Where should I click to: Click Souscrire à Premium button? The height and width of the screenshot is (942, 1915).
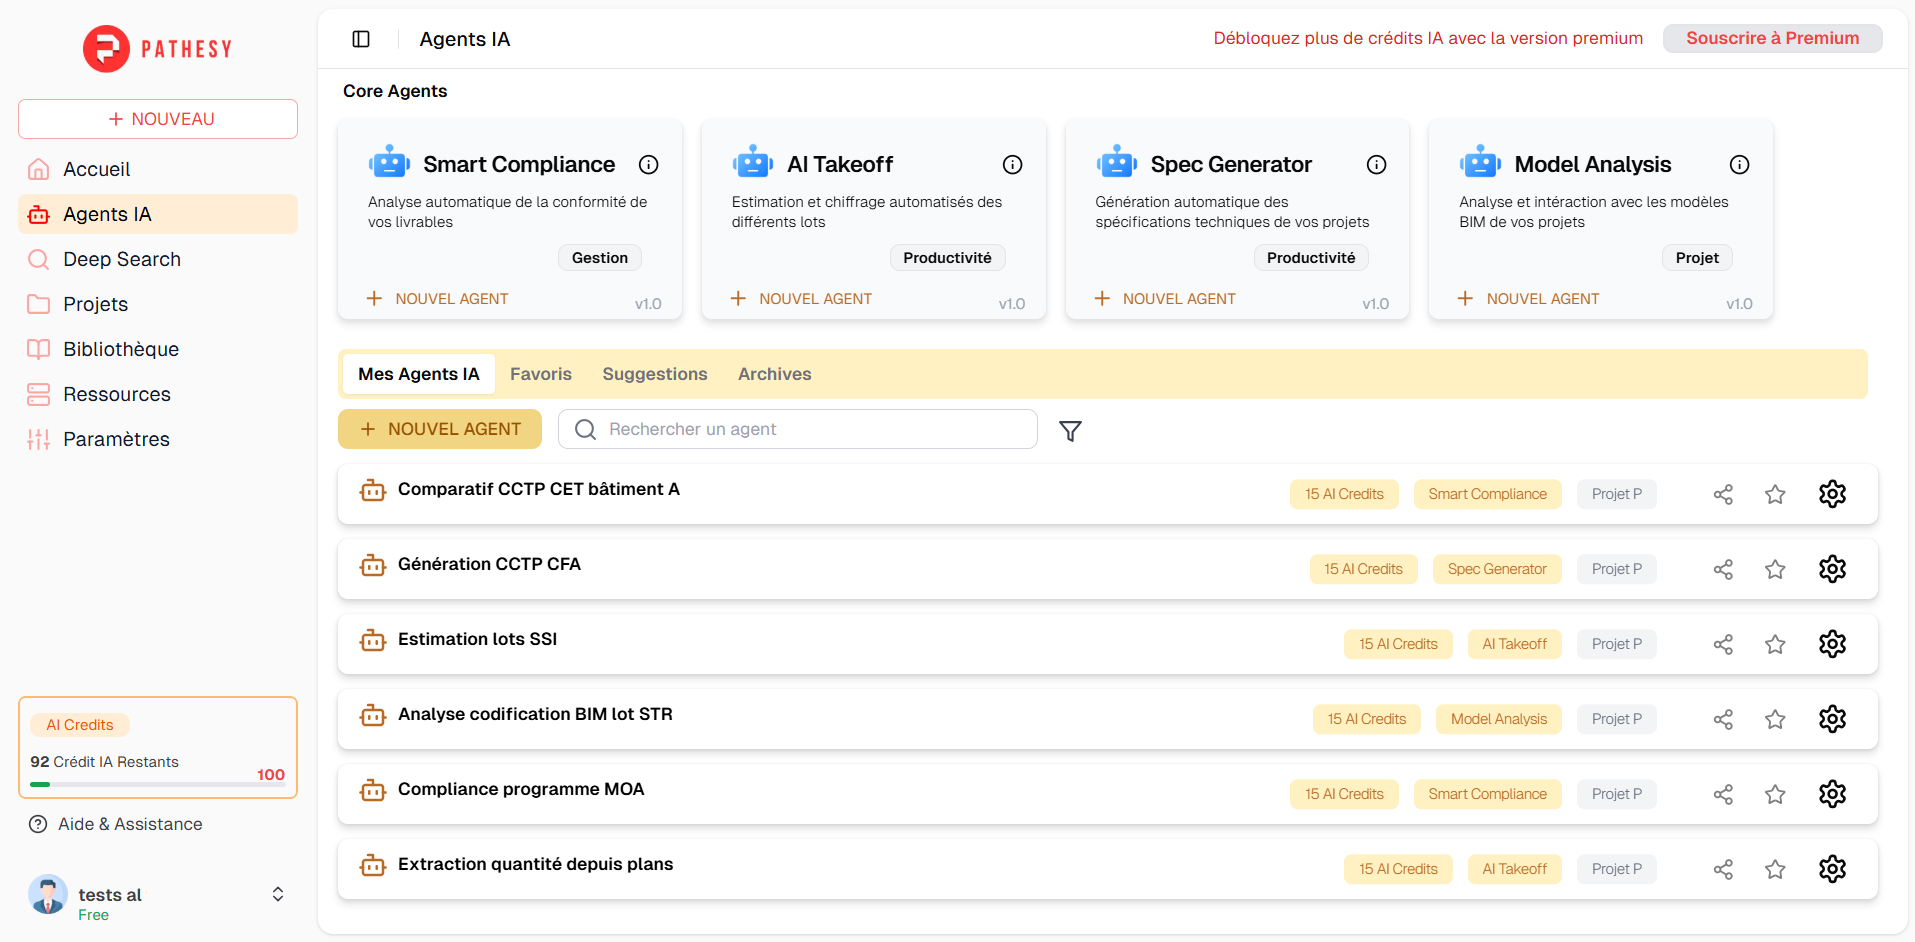(x=1773, y=38)
